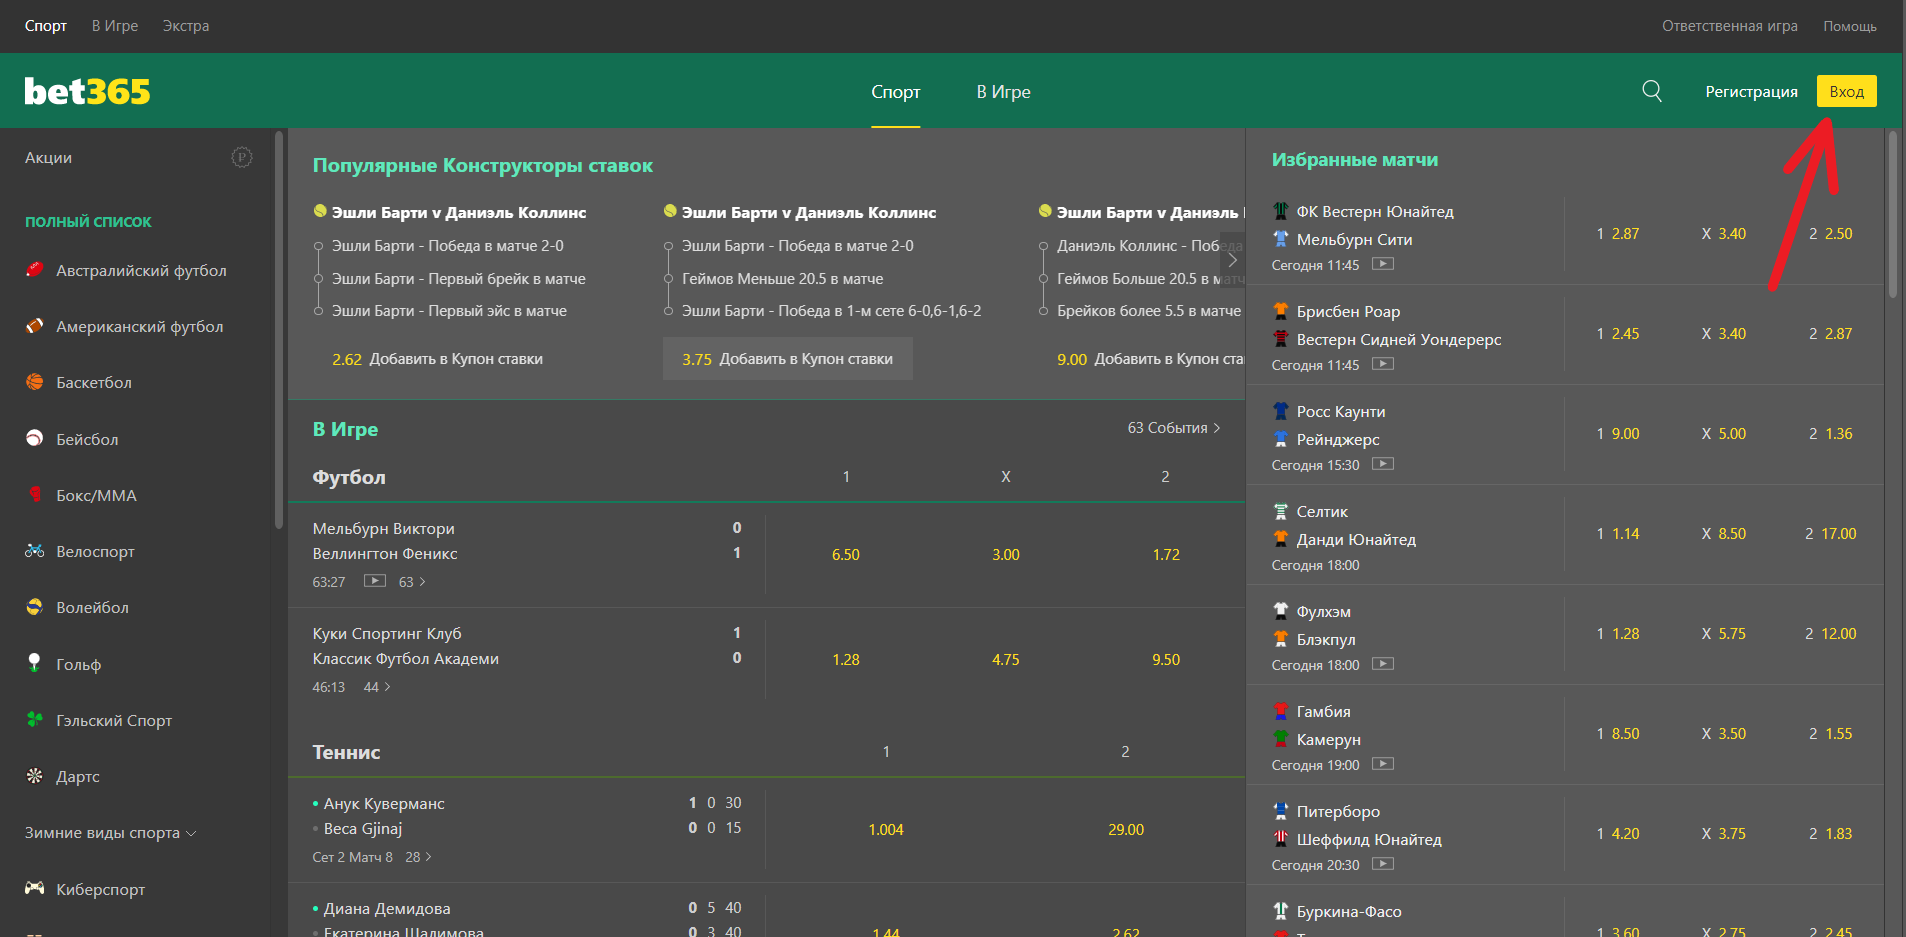Select 1 9.00 odds for Росс Каунти
Image resolution: width=1906 pixels, height=937 pixels.
[1618, 434]
